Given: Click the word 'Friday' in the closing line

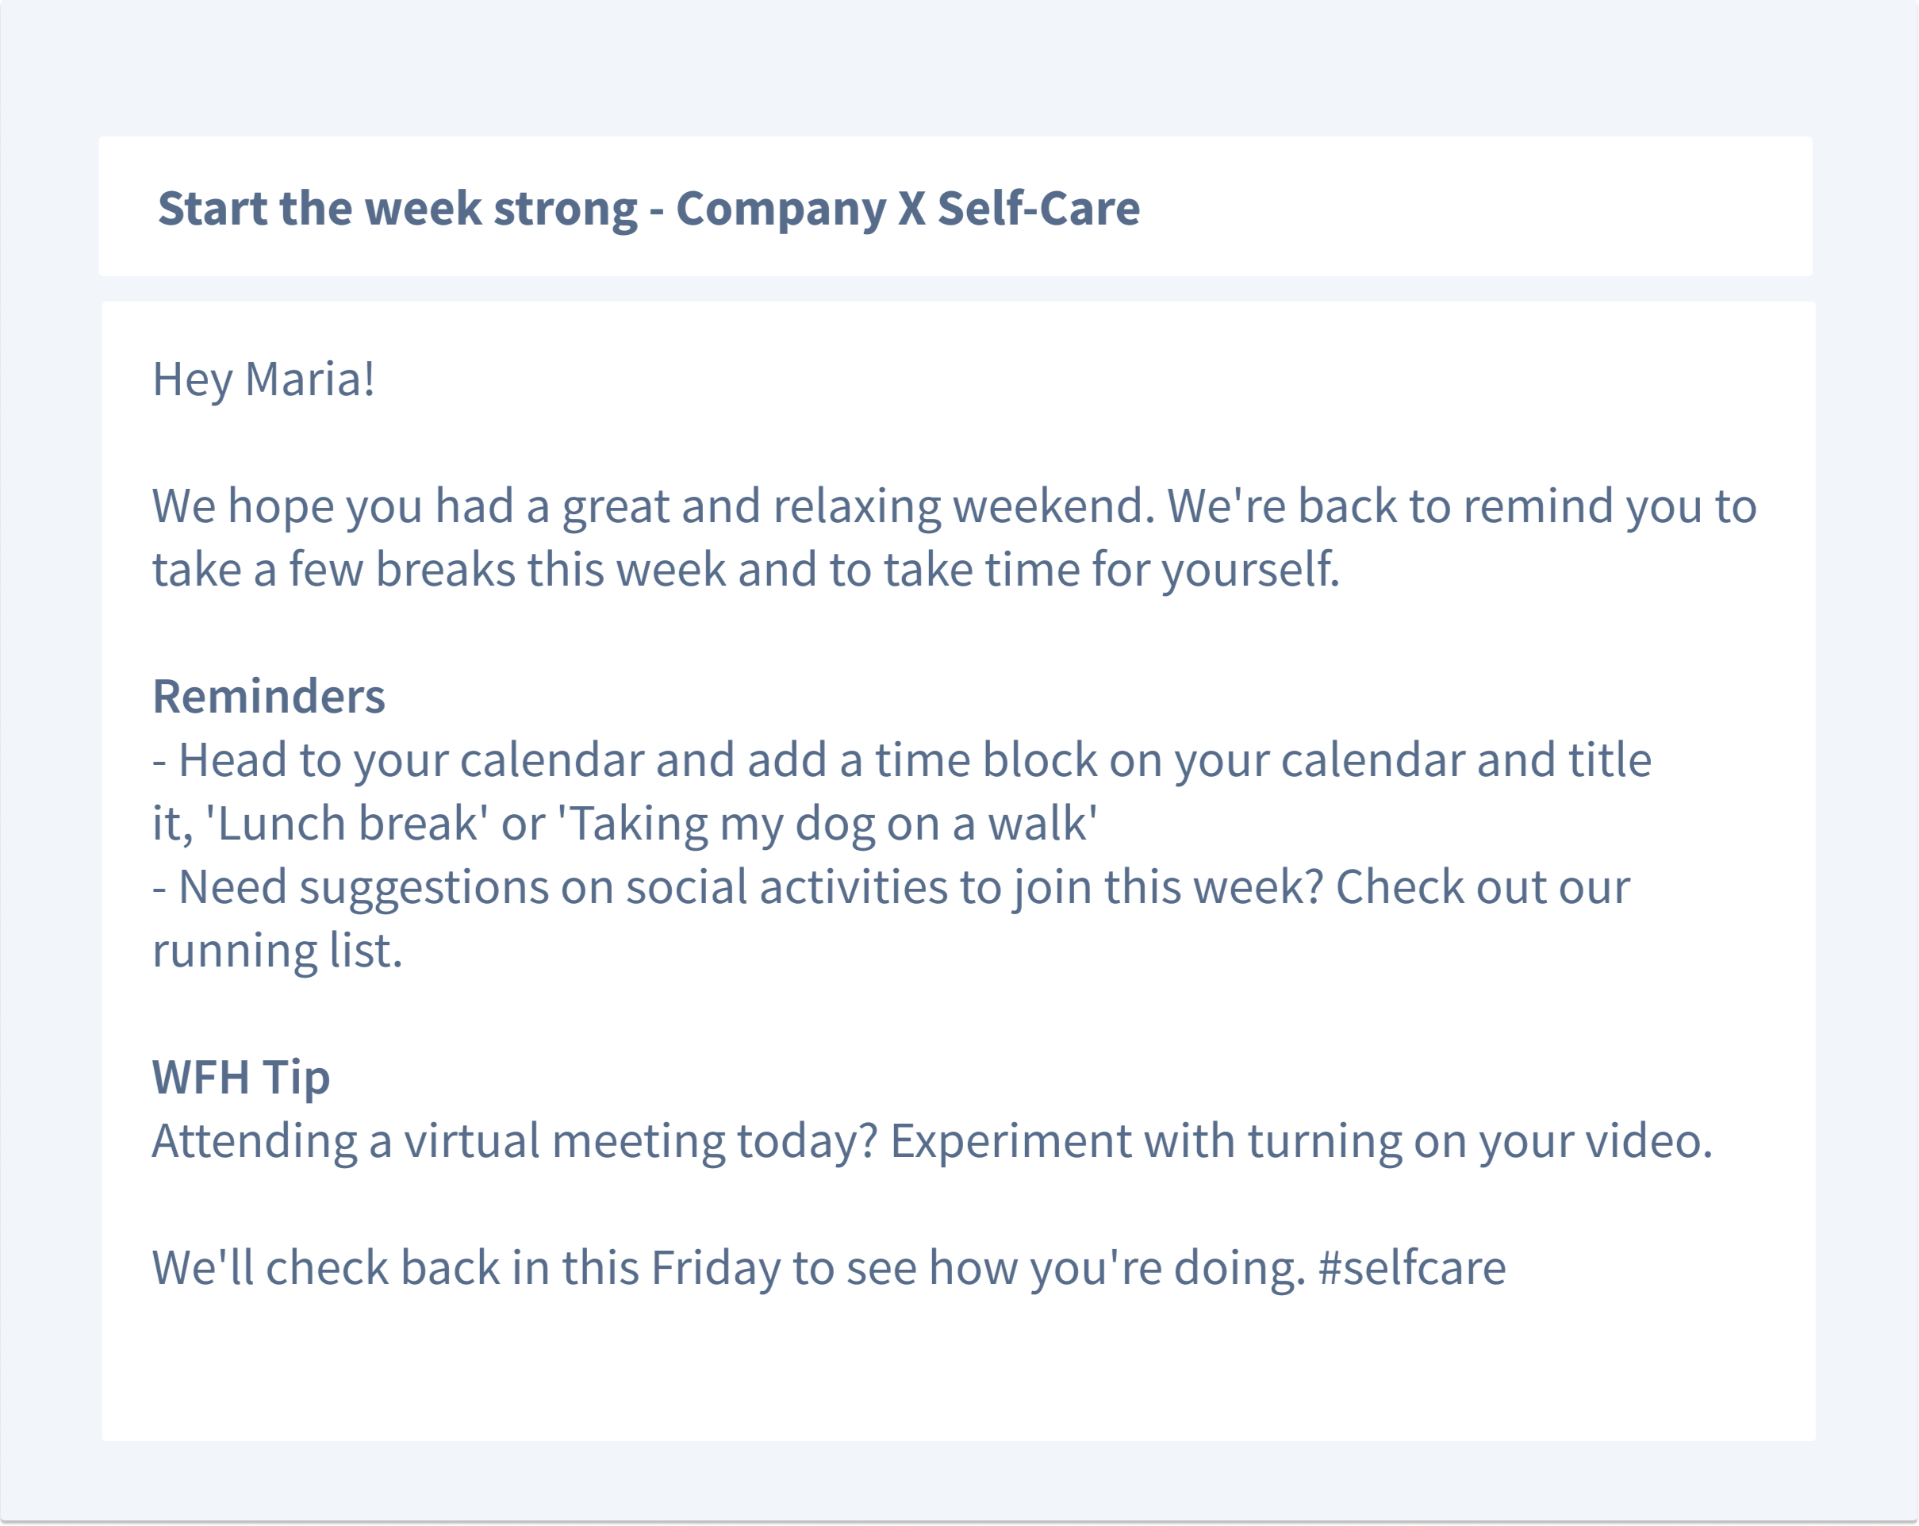Looking at the screenshot, I should click(715, 1268).
